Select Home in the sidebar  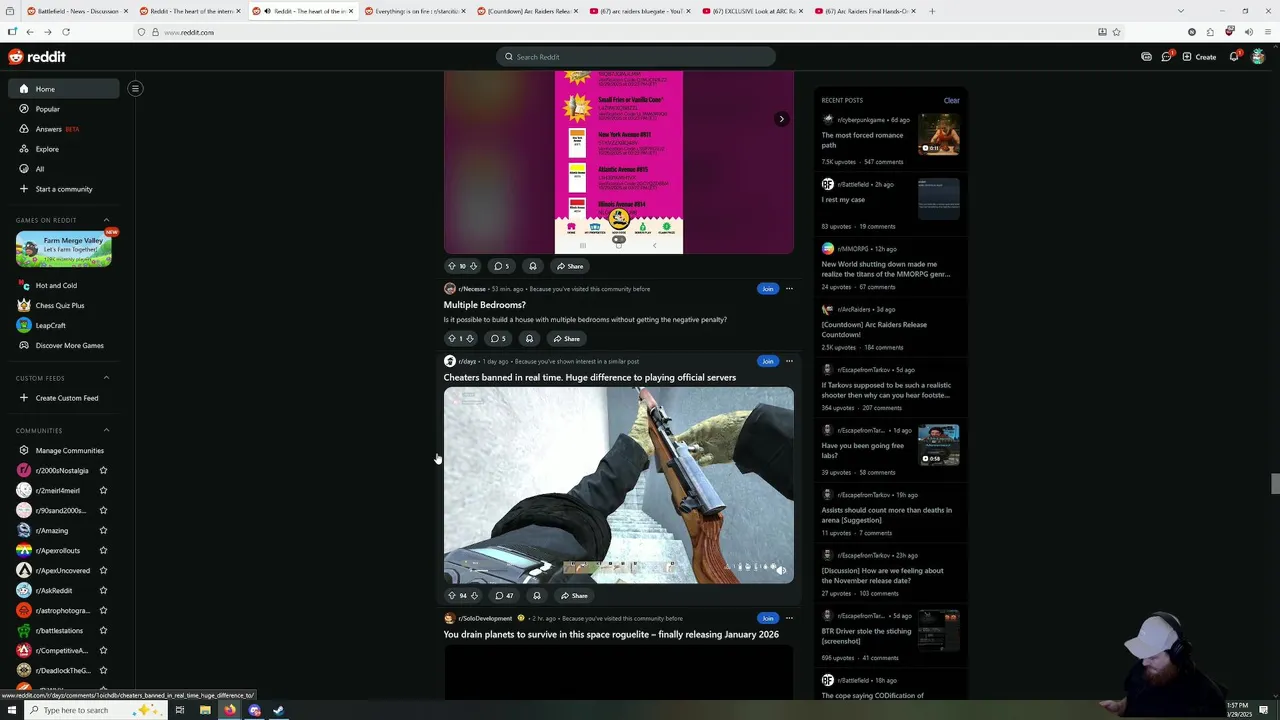(x=64, y=89)
